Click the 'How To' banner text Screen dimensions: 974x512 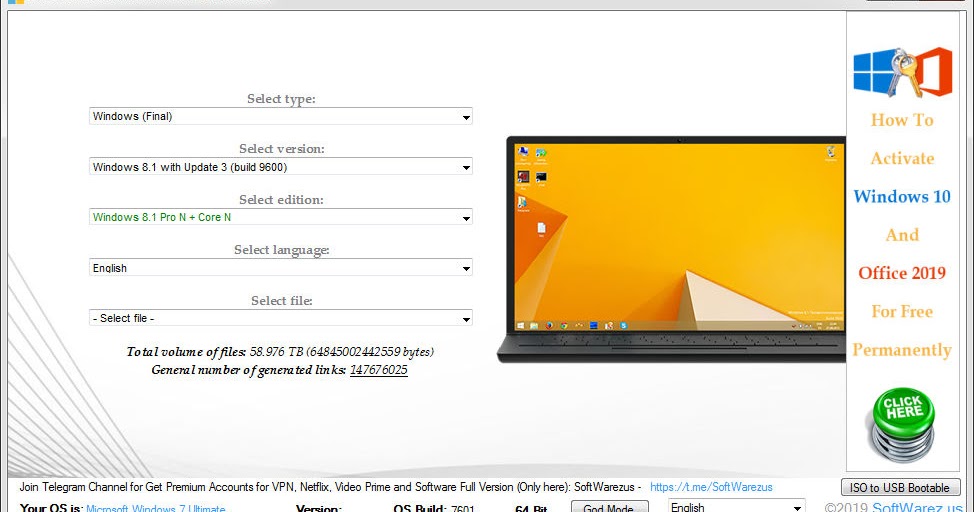tap(902, 120)
